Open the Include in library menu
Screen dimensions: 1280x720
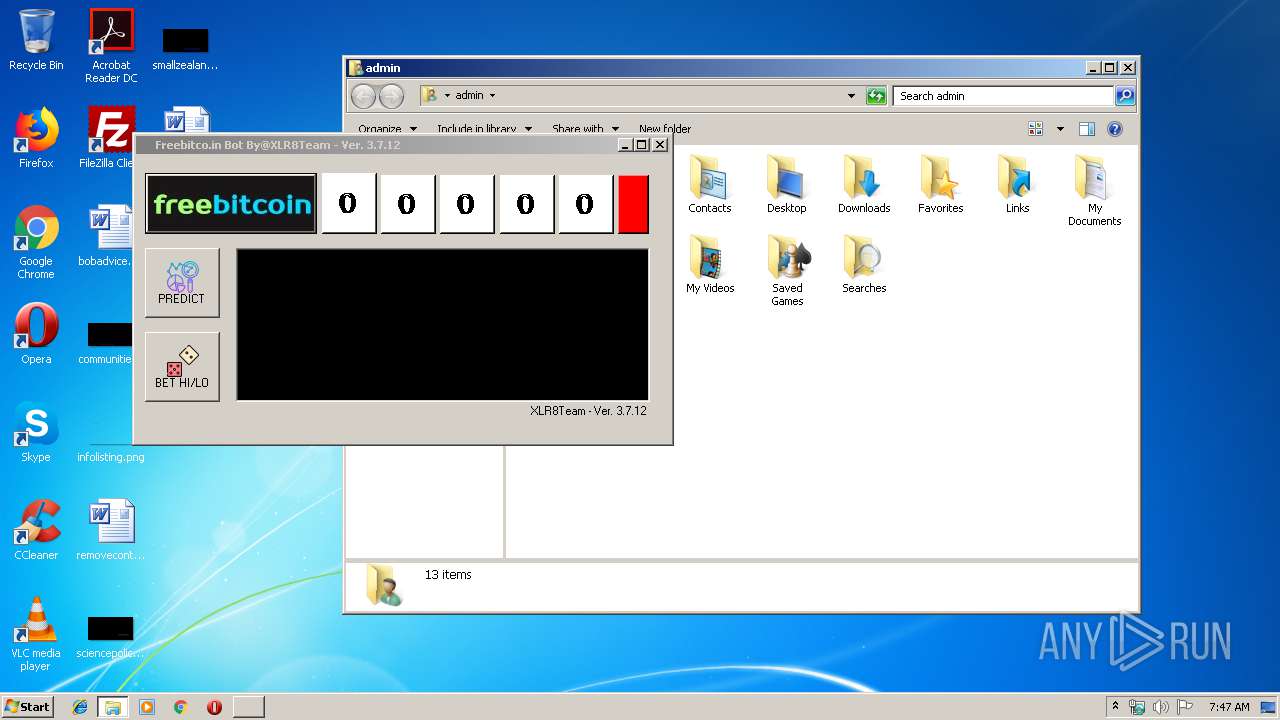coord(484,129)
